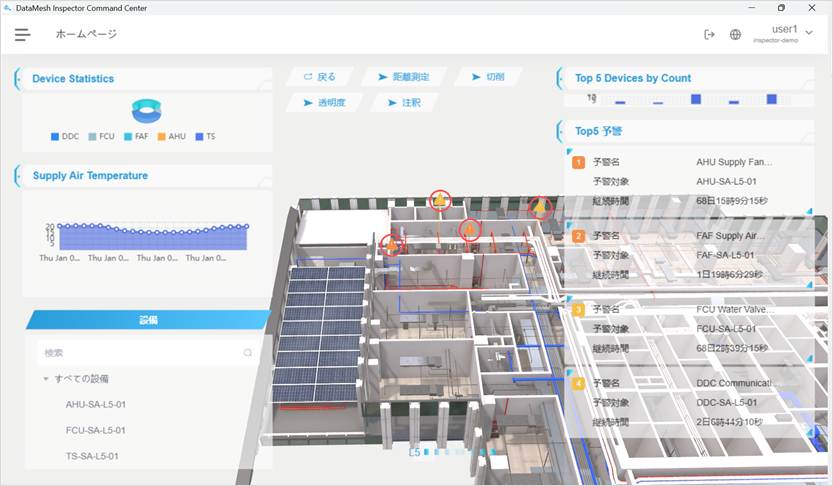The image size is (833, 486).
Task: Click the number 4 alert badge
Action: (578, 383)
